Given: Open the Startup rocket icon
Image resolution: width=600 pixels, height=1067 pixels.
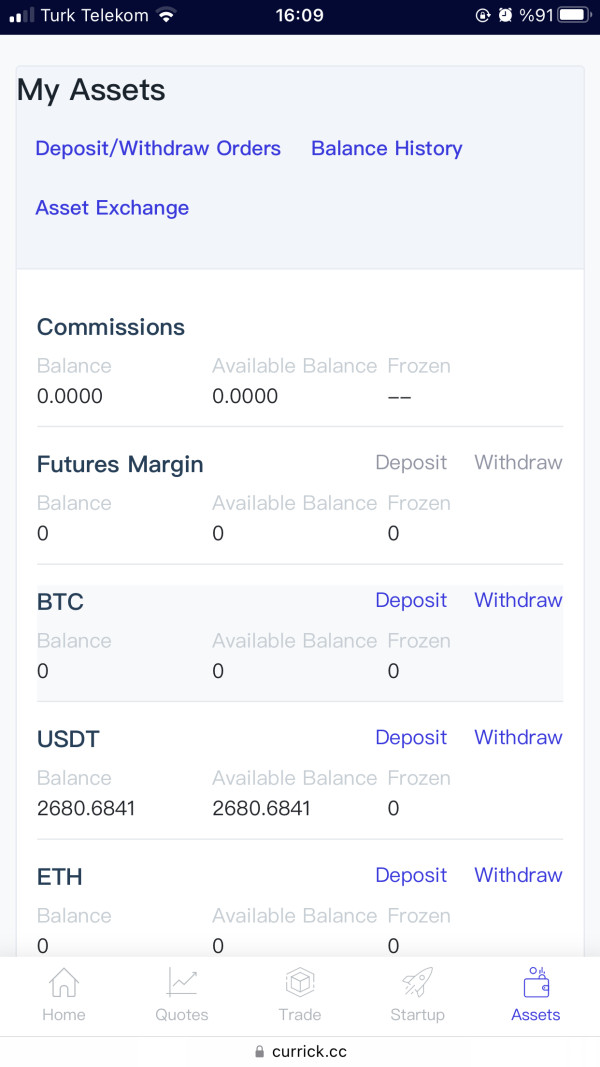Looking at the screenshot, I should [417, 983].
